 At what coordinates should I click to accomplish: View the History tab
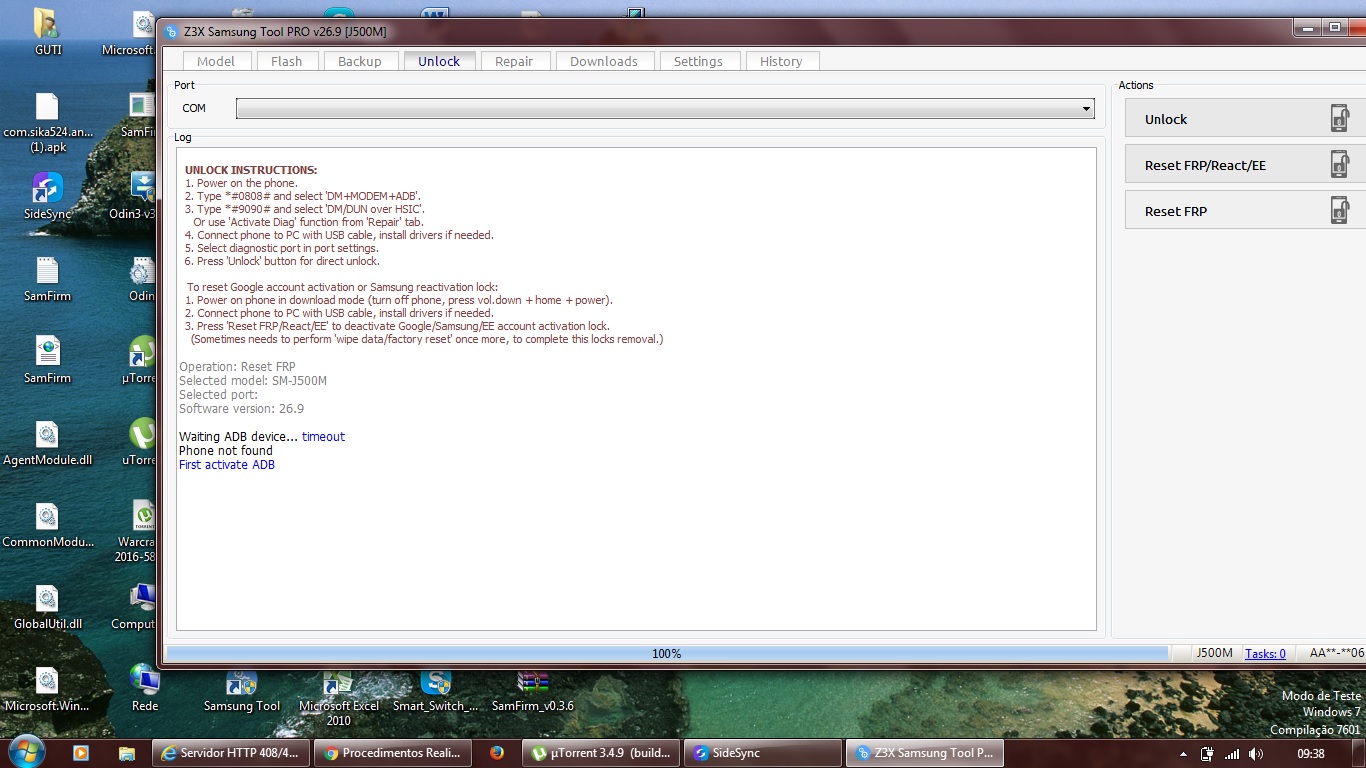(x=781, y=61)
